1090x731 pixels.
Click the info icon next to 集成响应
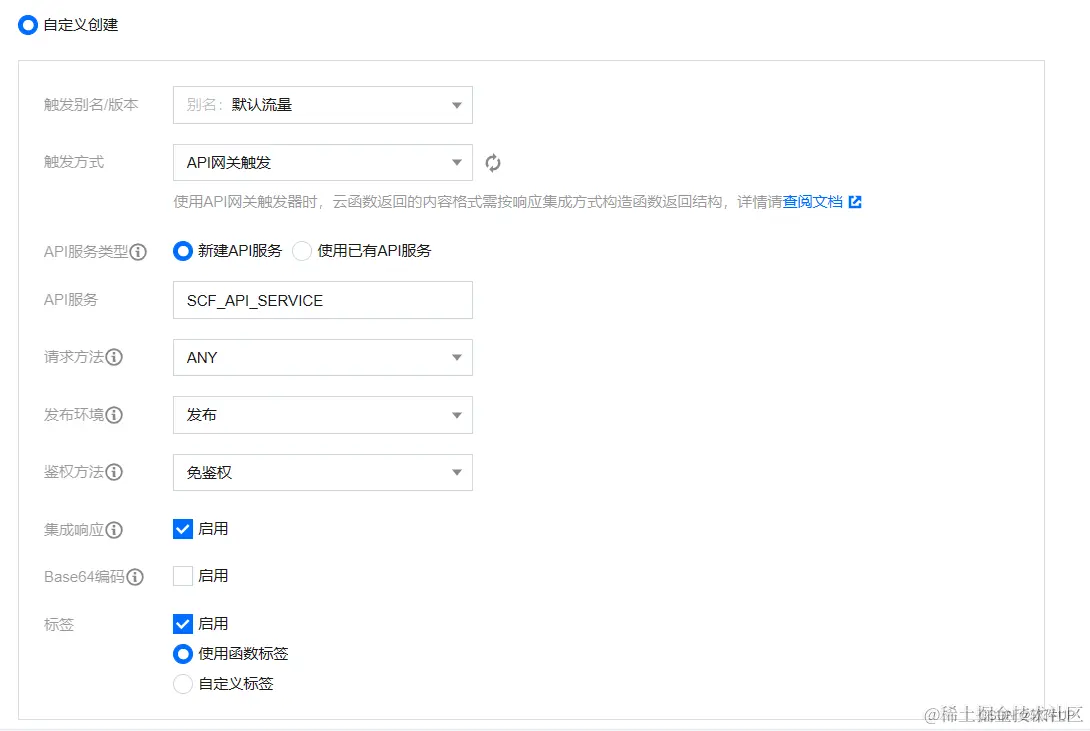(114, 530)
